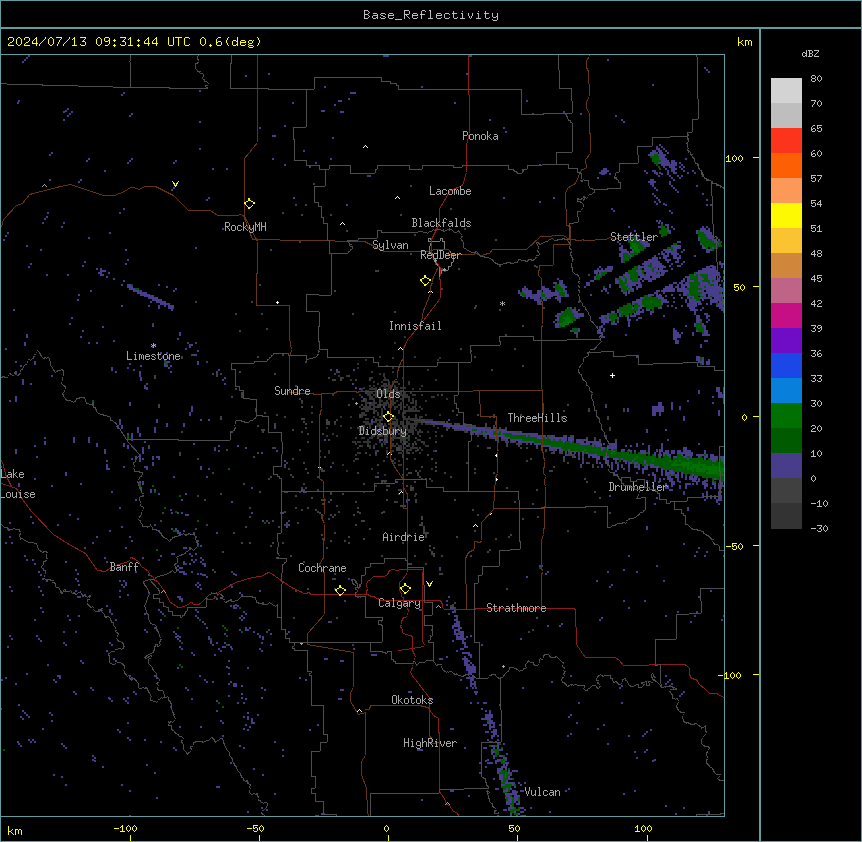Click the Lake Louise label
The height and width of the screenshot is (842, 862).
pos(18,484)
